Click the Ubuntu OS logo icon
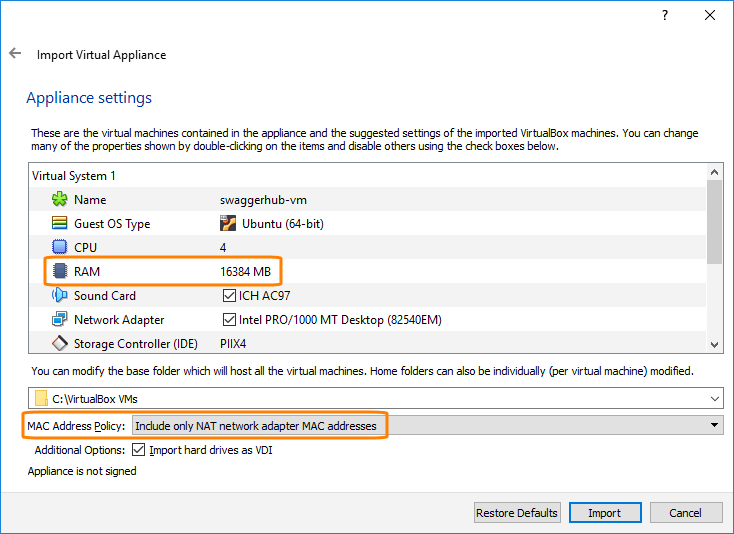 coord(228,223)
